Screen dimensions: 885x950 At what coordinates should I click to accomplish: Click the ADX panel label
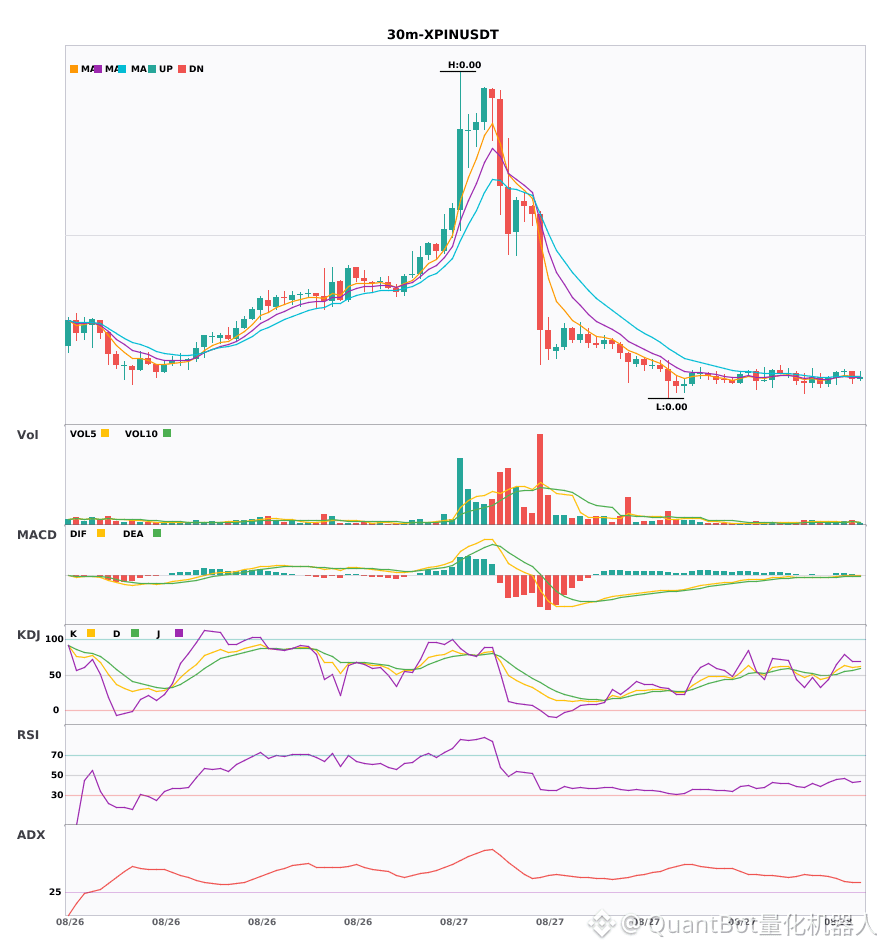31,835
